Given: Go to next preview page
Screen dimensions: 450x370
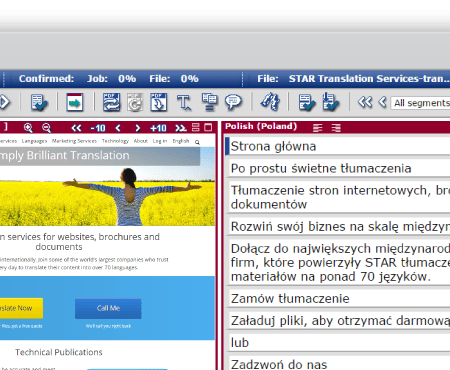Looking at the screenshot, I should pyautogui.click(x=137, y=128).
